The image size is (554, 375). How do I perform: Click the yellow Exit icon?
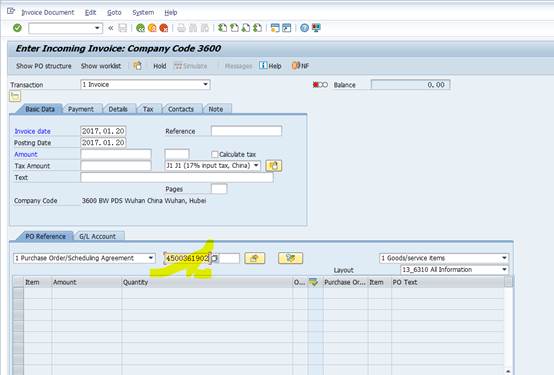(152, 28)
